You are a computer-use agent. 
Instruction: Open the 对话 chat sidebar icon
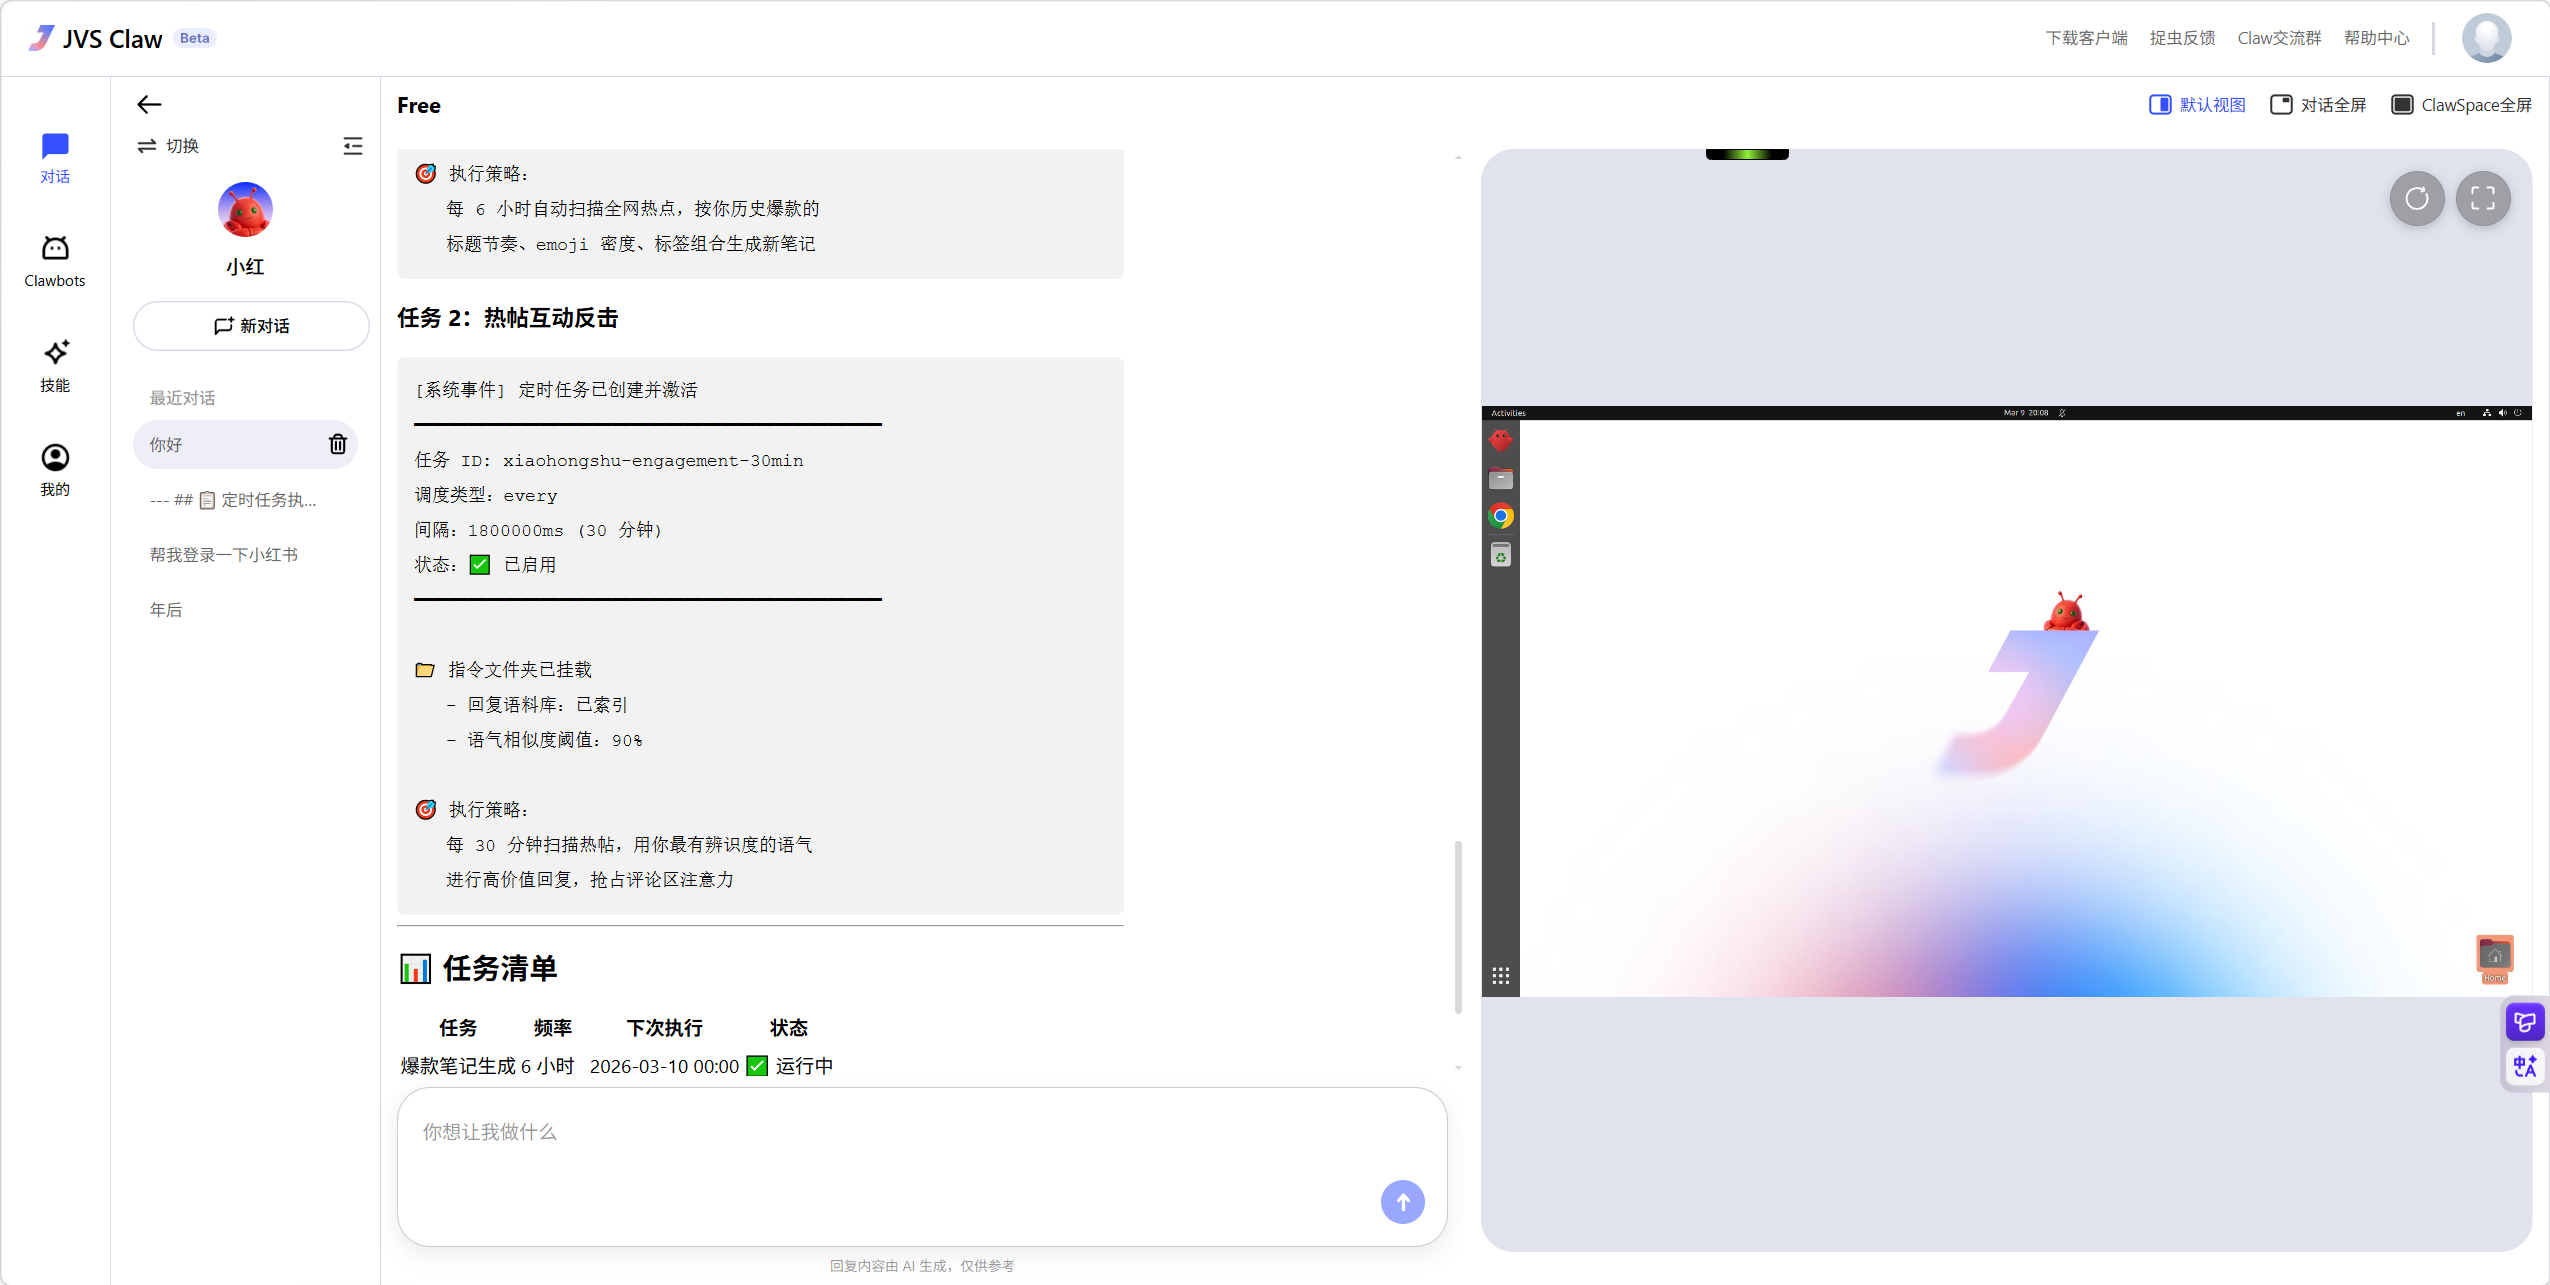55,156
